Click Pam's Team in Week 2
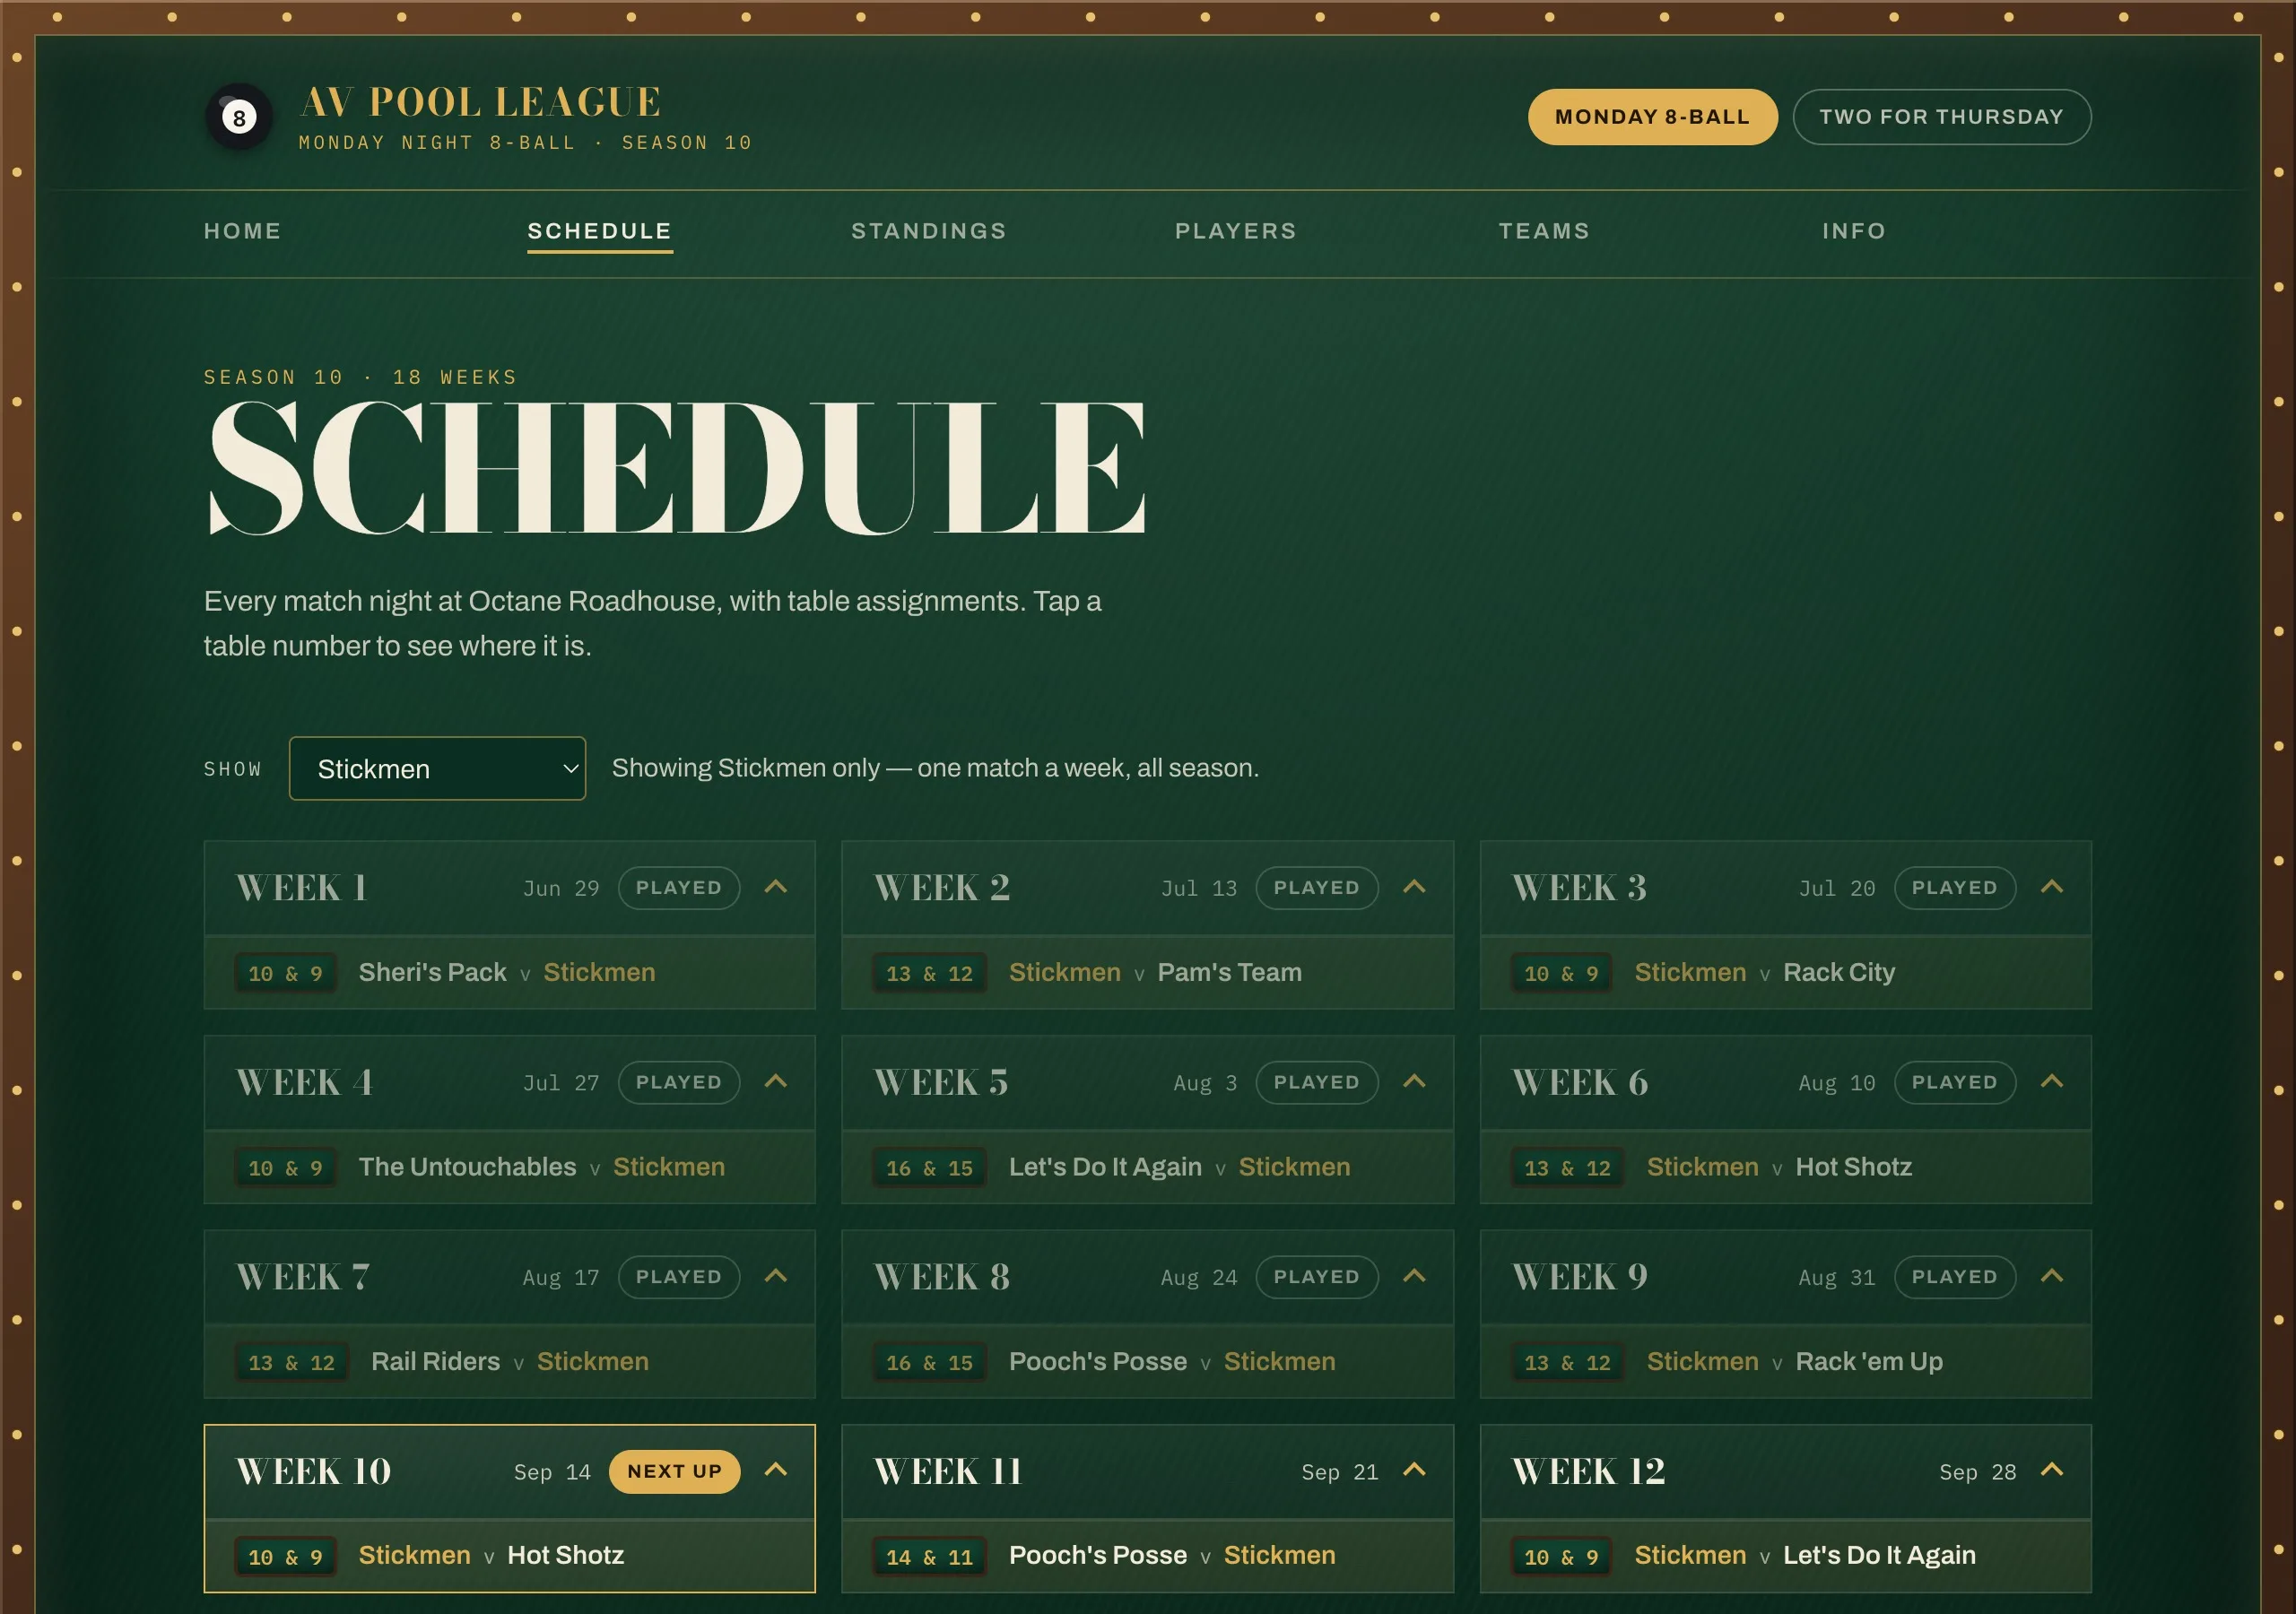This screenshot has height=1614, width=2296. pyautogui.click(x=1229, y=972)
